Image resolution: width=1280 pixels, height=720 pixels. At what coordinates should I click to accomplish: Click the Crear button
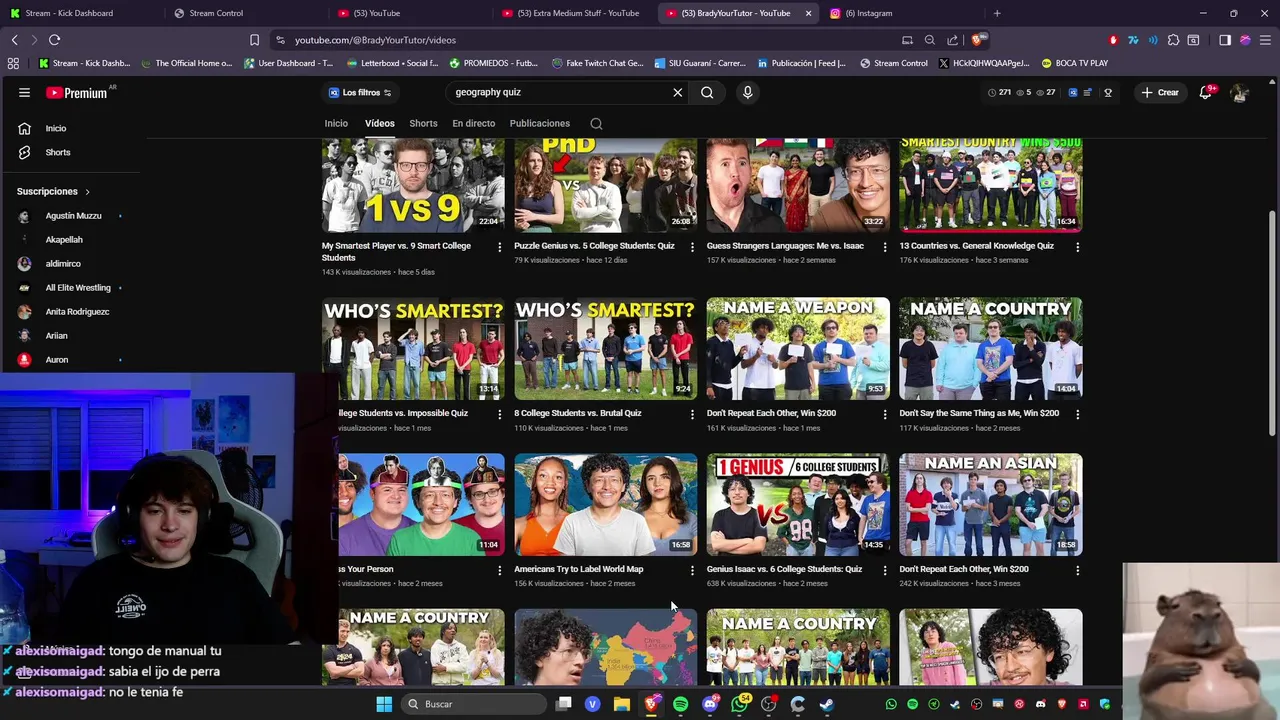click(1160, 92)
